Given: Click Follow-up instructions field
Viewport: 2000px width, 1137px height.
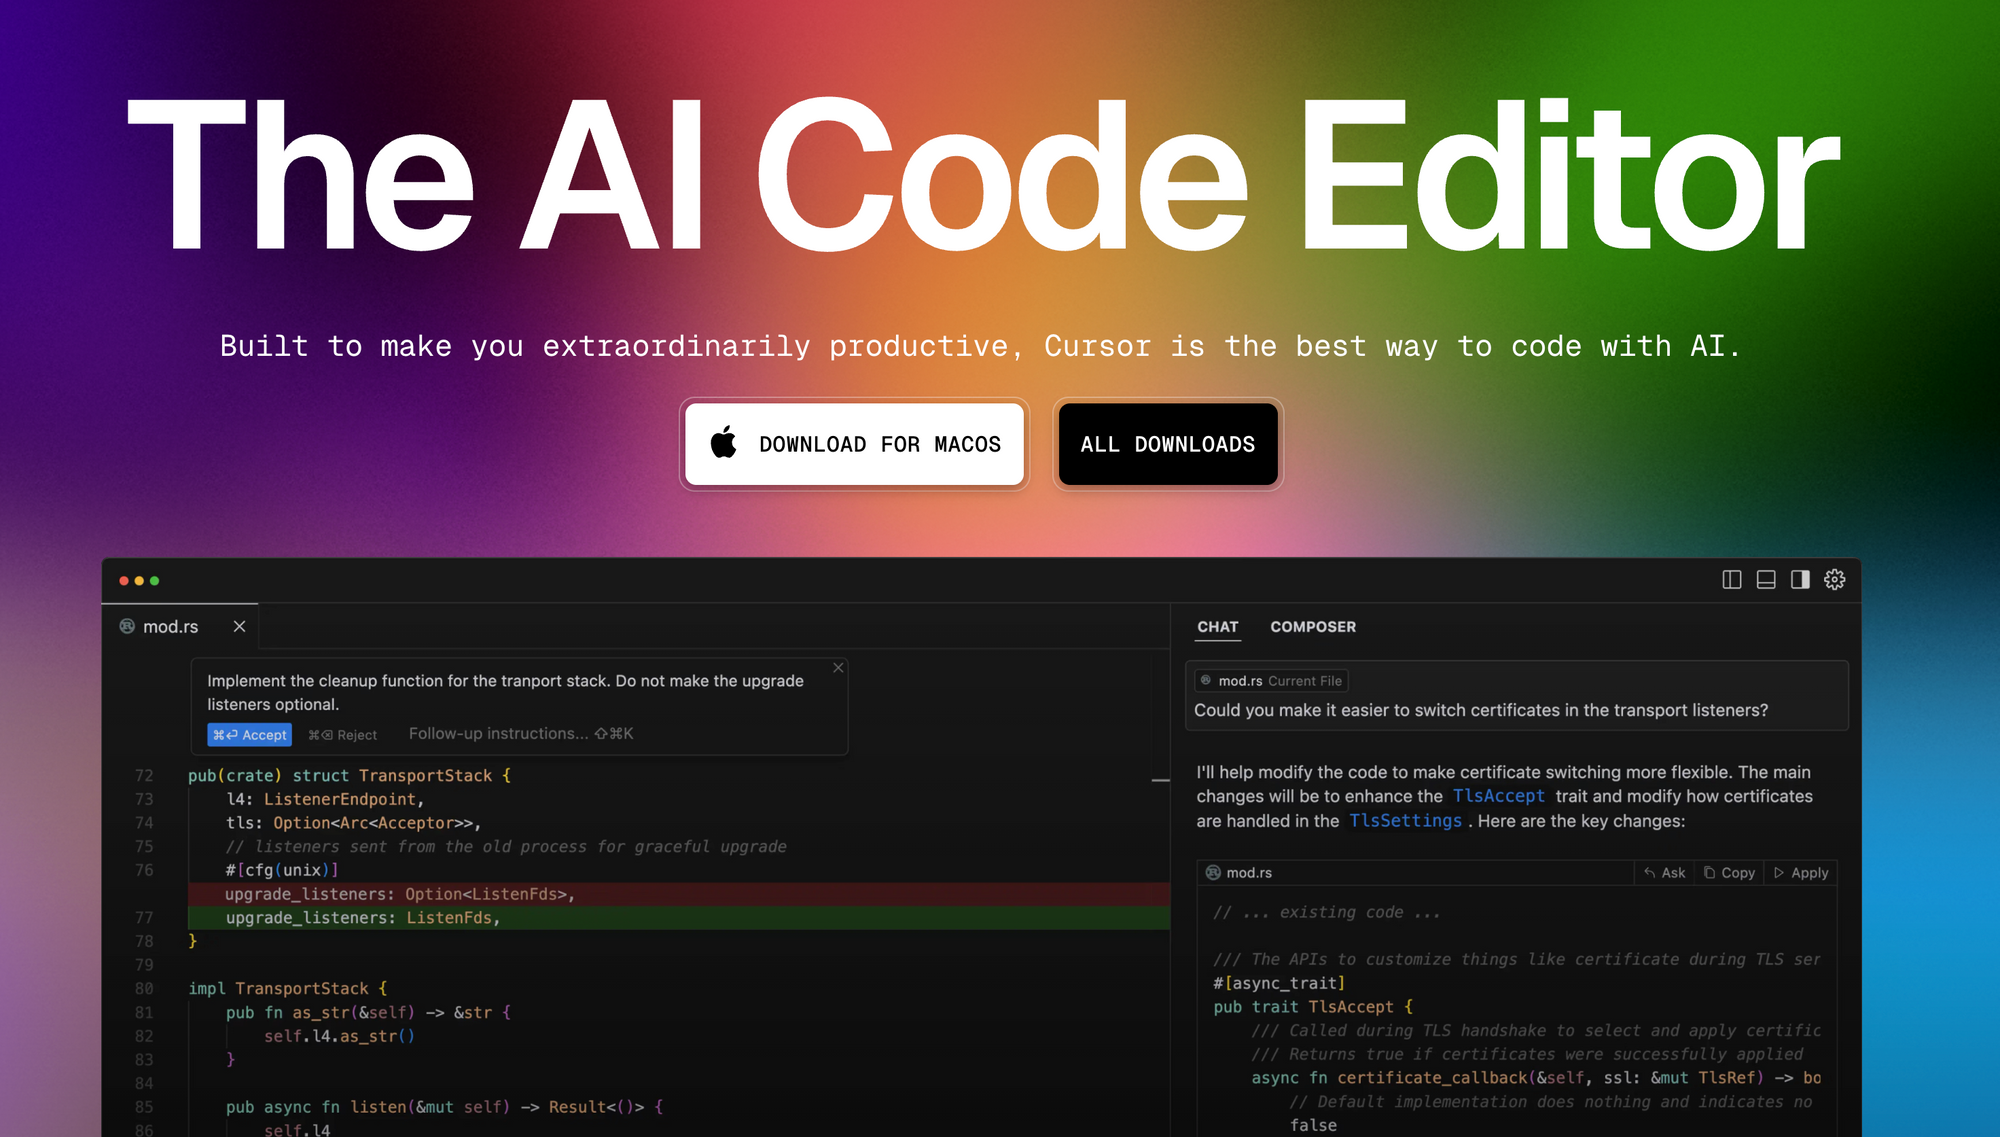Looking at the screenshot, I should tap(521, 734).
